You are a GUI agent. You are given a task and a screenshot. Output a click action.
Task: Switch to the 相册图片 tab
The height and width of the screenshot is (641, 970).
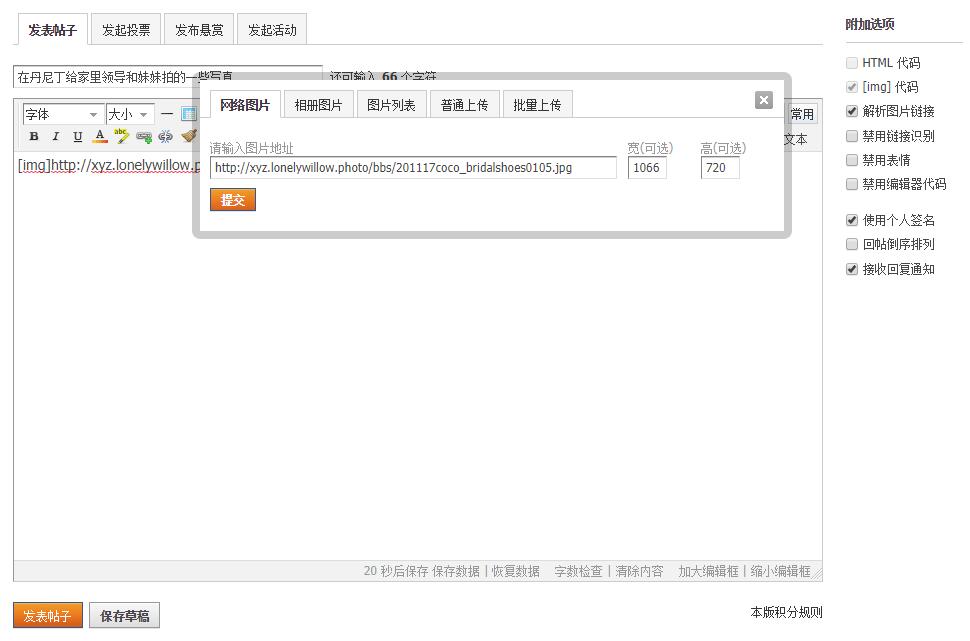318,105
